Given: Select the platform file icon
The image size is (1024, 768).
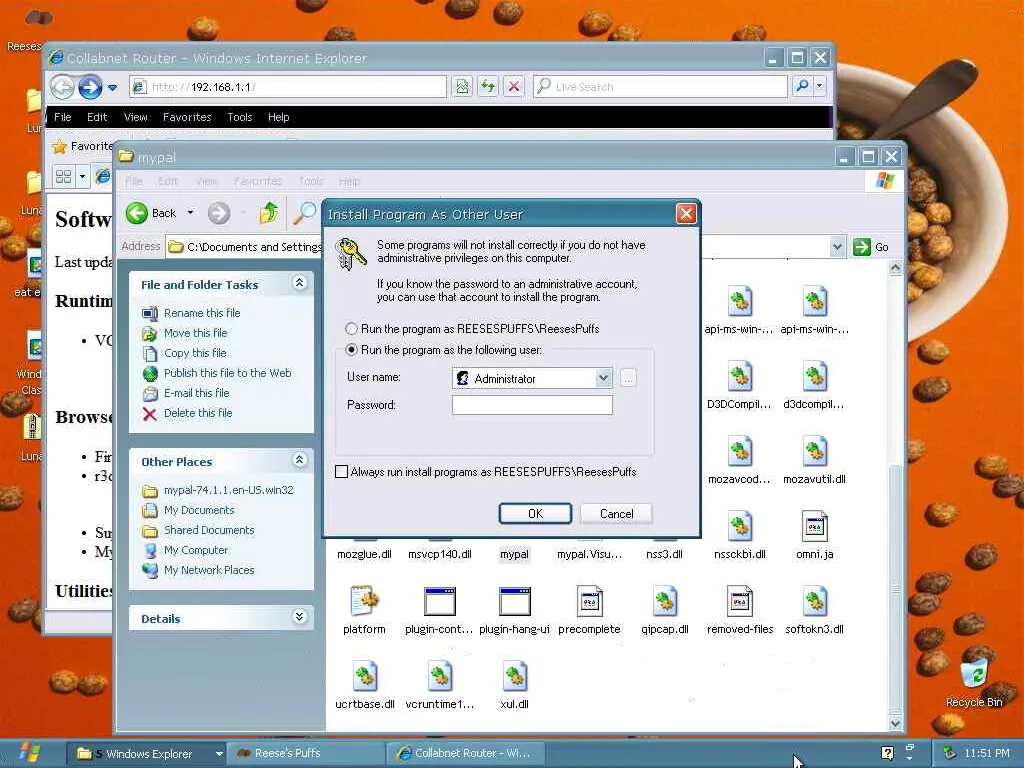Looking at the screenshot, I should coord(364,601).
